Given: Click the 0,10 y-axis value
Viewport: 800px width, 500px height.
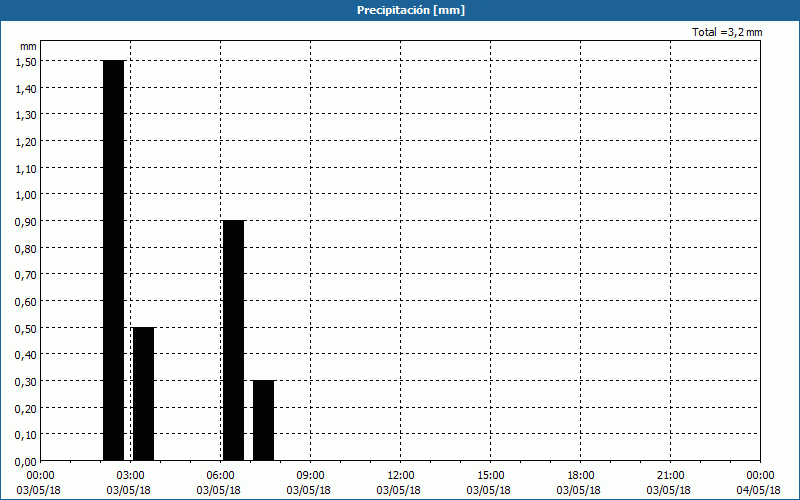Looking at the screenshot, I should pos(26,435).
